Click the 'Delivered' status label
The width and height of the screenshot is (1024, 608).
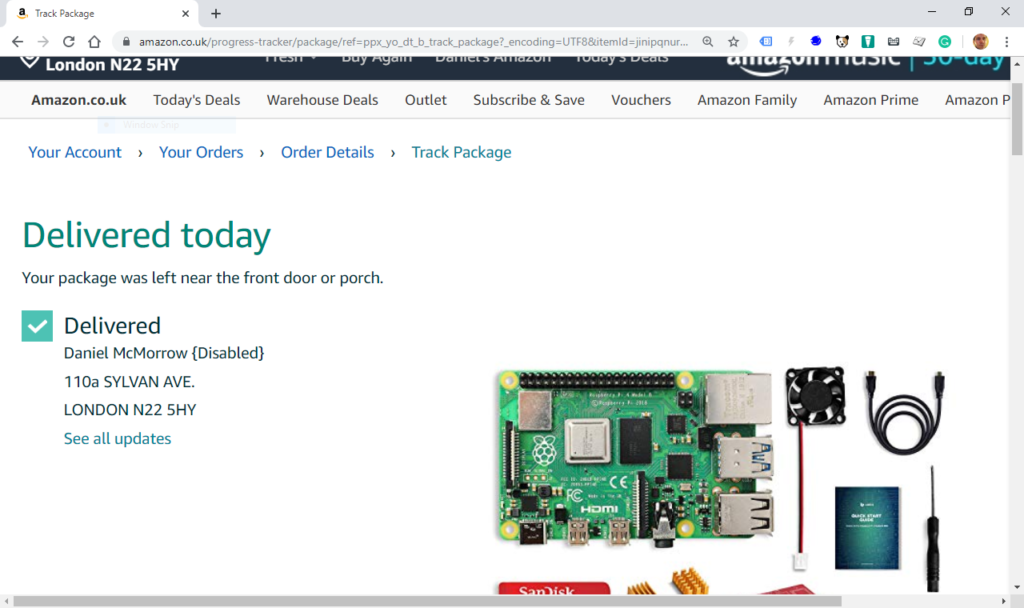(112, 325)
